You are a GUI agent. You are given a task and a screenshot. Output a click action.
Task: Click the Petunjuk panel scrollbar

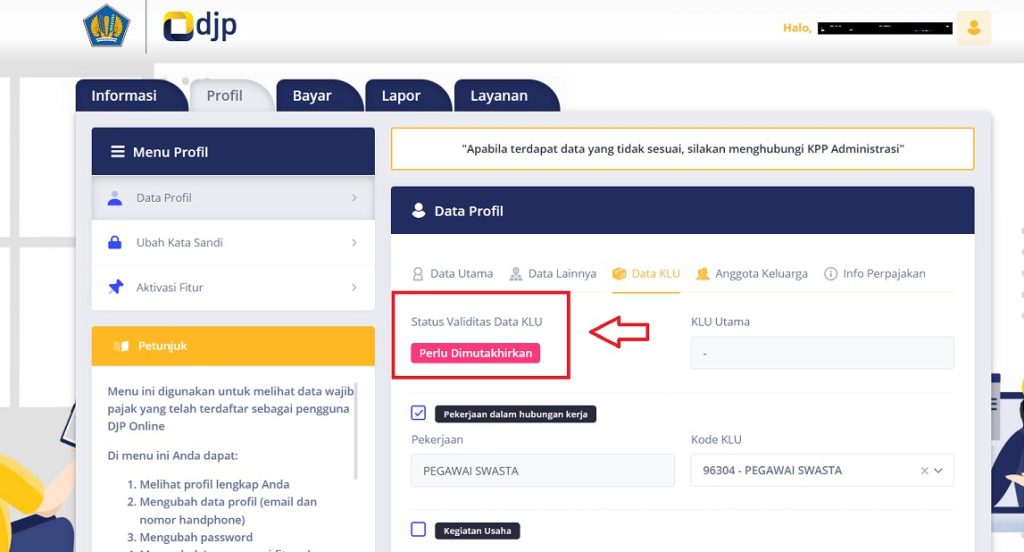[x=356, y=431]
